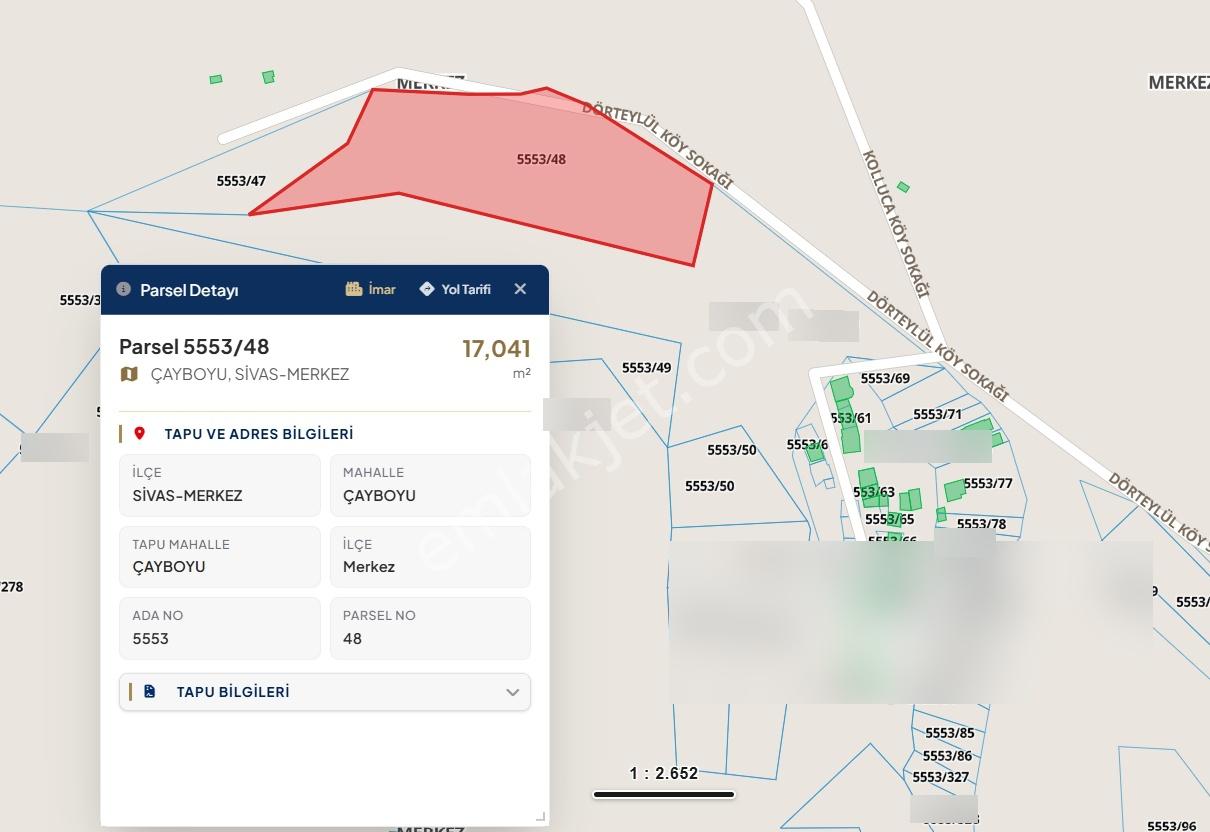The height and width of the screenshot is (832, 1210).
Task: Get directions with Yol Tarifi
Action: coord(455,289)
